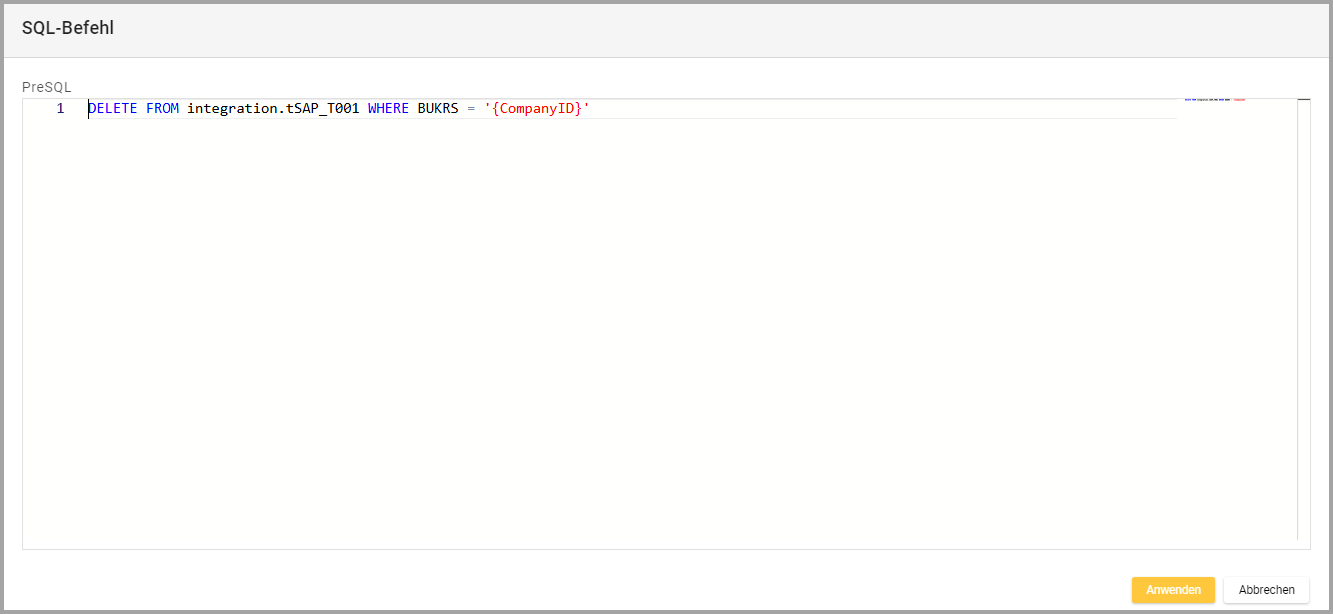
Task: Place cursor on the FROM keyword
Action: click(162, 108)
